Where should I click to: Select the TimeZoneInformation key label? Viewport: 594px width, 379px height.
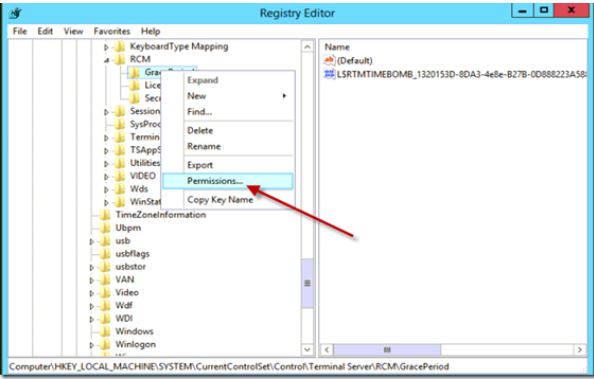coord(161,215)
